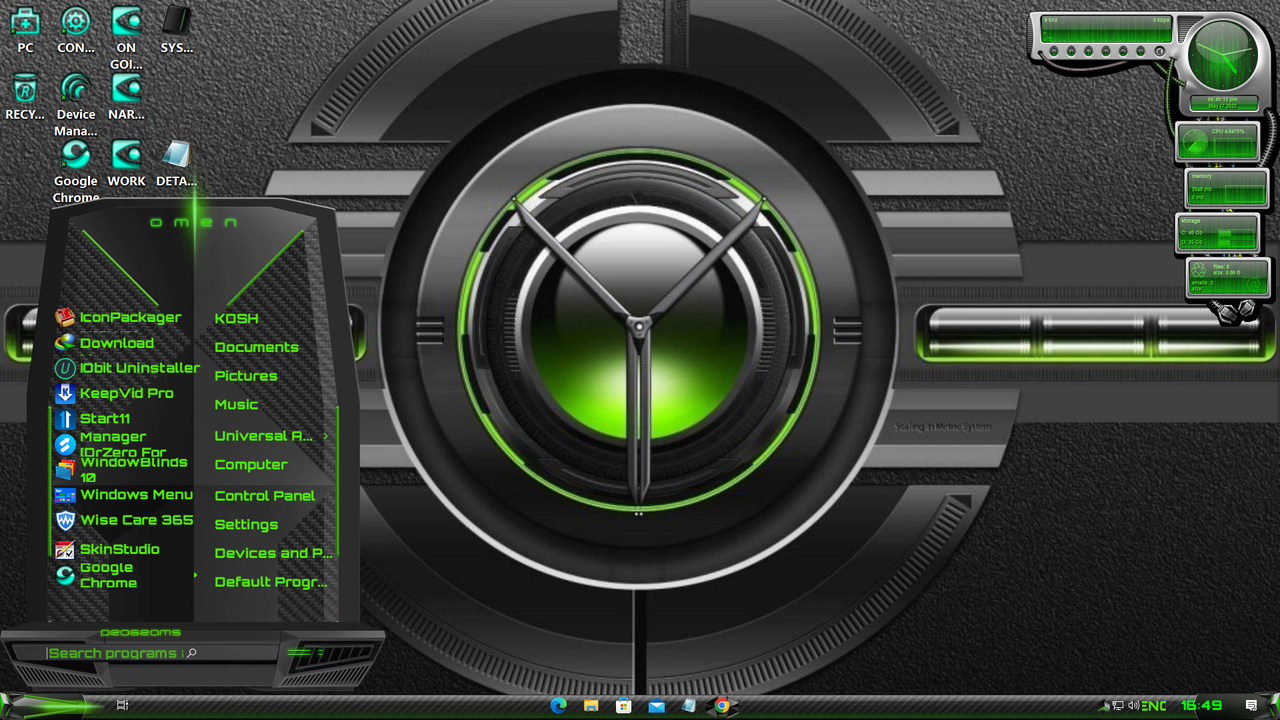Image resolution: width=1280 pixels, height=720 pixels.
Task: Open the CON... gear desktop icon
Action: (76, 29)
